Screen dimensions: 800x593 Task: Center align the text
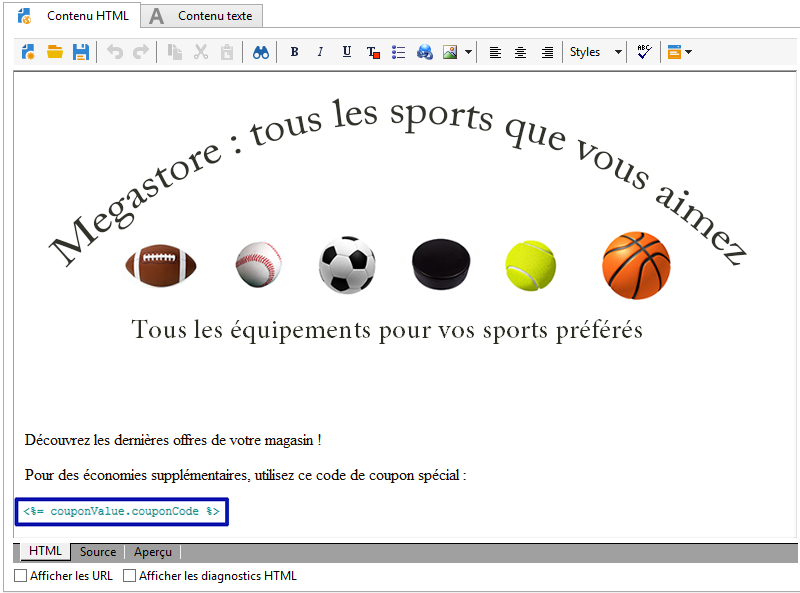point(521,52)
